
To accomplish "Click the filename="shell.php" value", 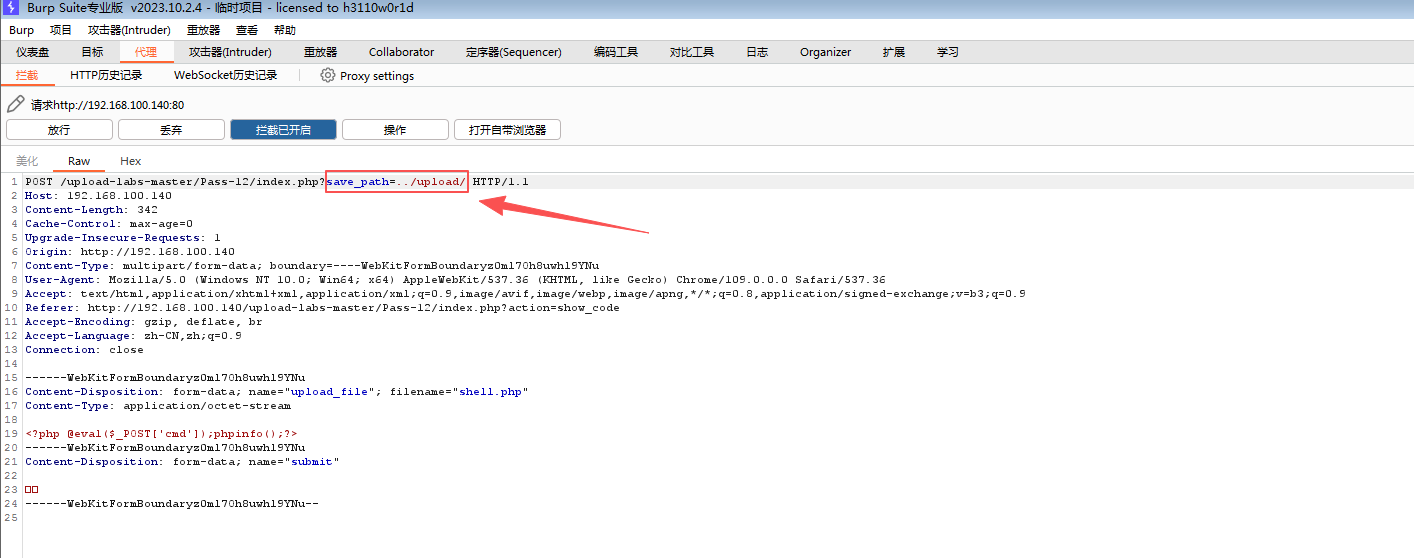I will (x=459, y=392).
